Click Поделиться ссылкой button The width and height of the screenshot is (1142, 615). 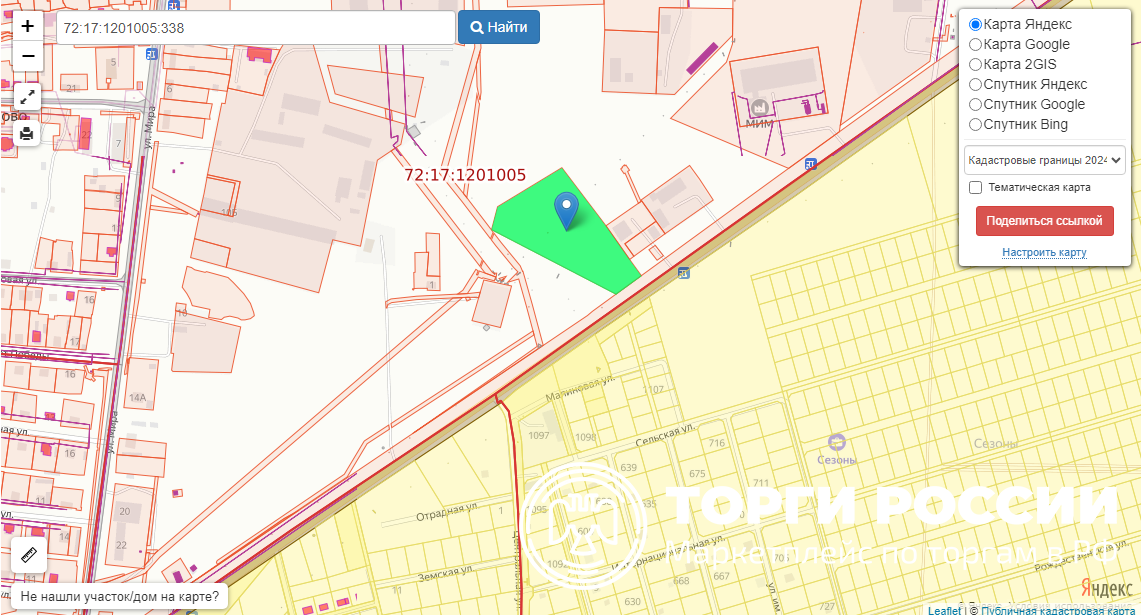tap(1044, 221)
